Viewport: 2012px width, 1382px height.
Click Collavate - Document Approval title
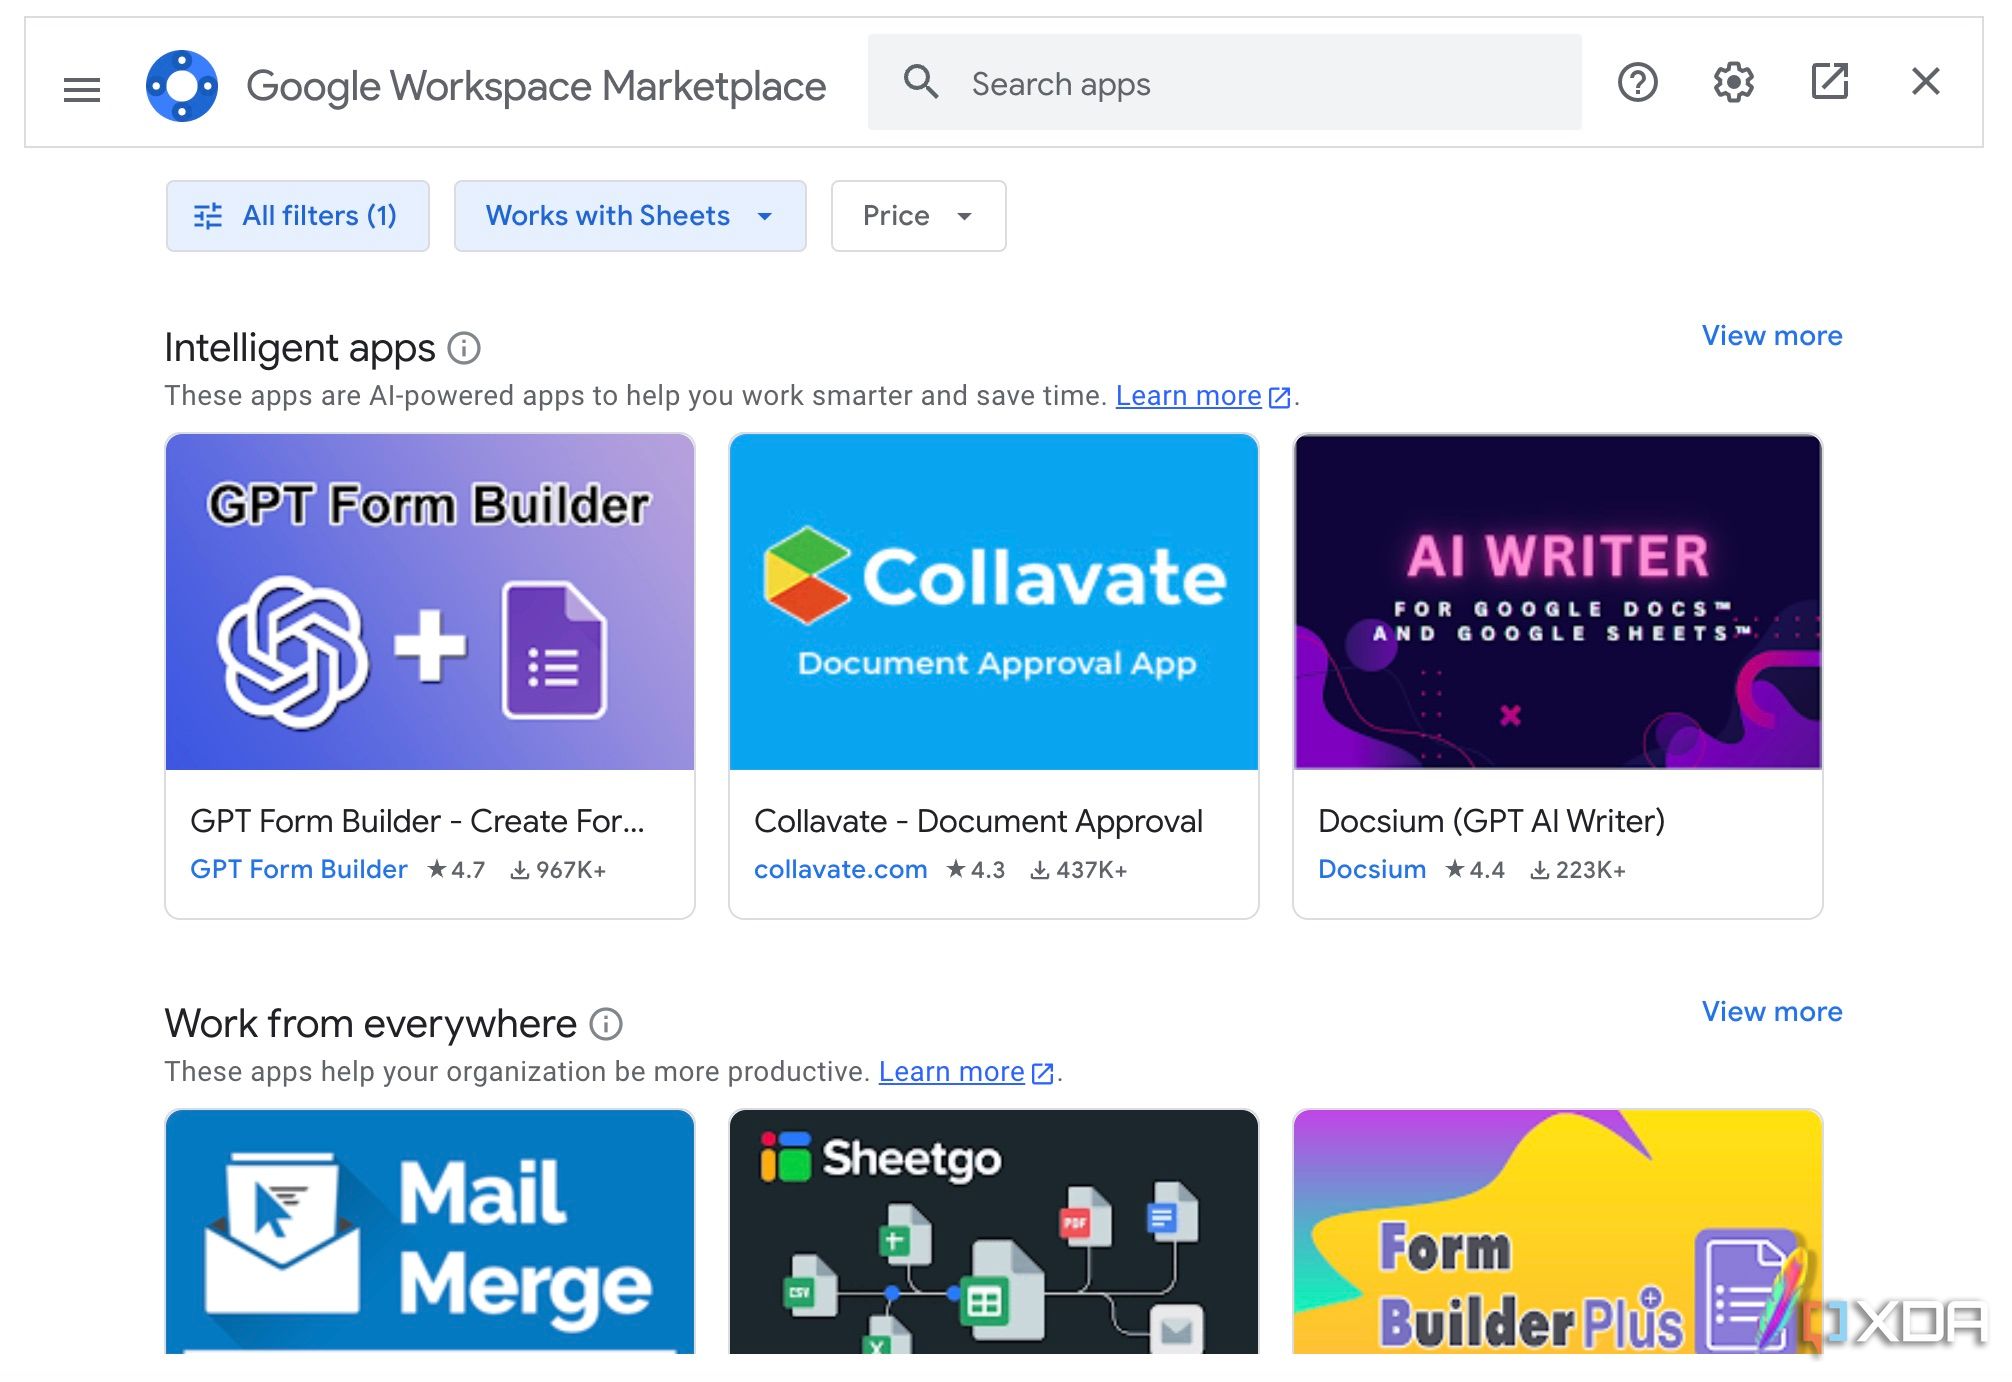pyautogui.click(x=978, y=821)
